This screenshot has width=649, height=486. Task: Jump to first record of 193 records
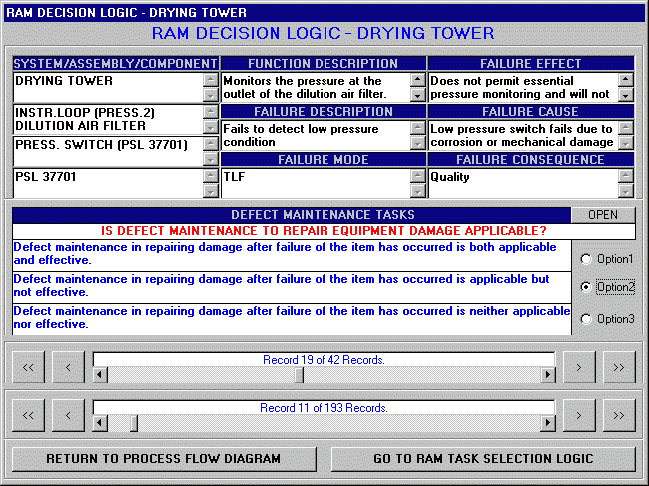(x=28, y=415)
